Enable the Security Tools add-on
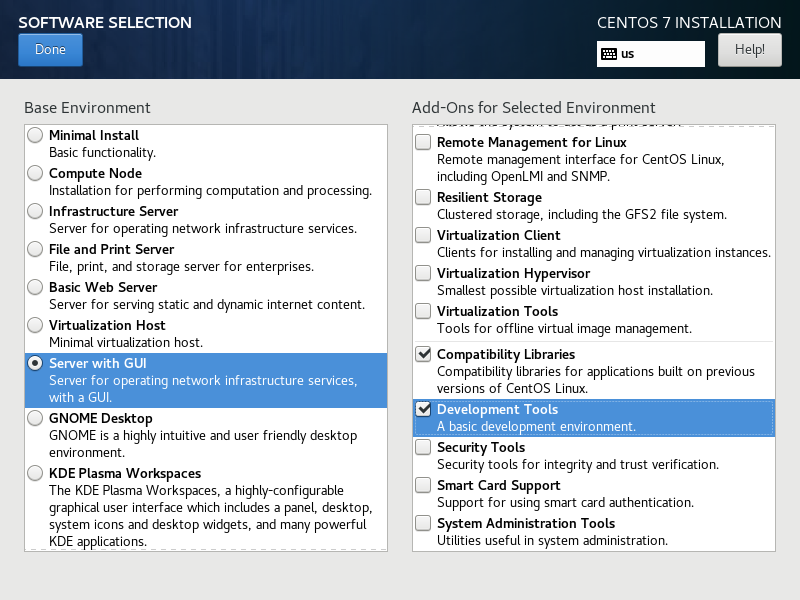This screenshot has height=600, width=800. click(424, 448)
